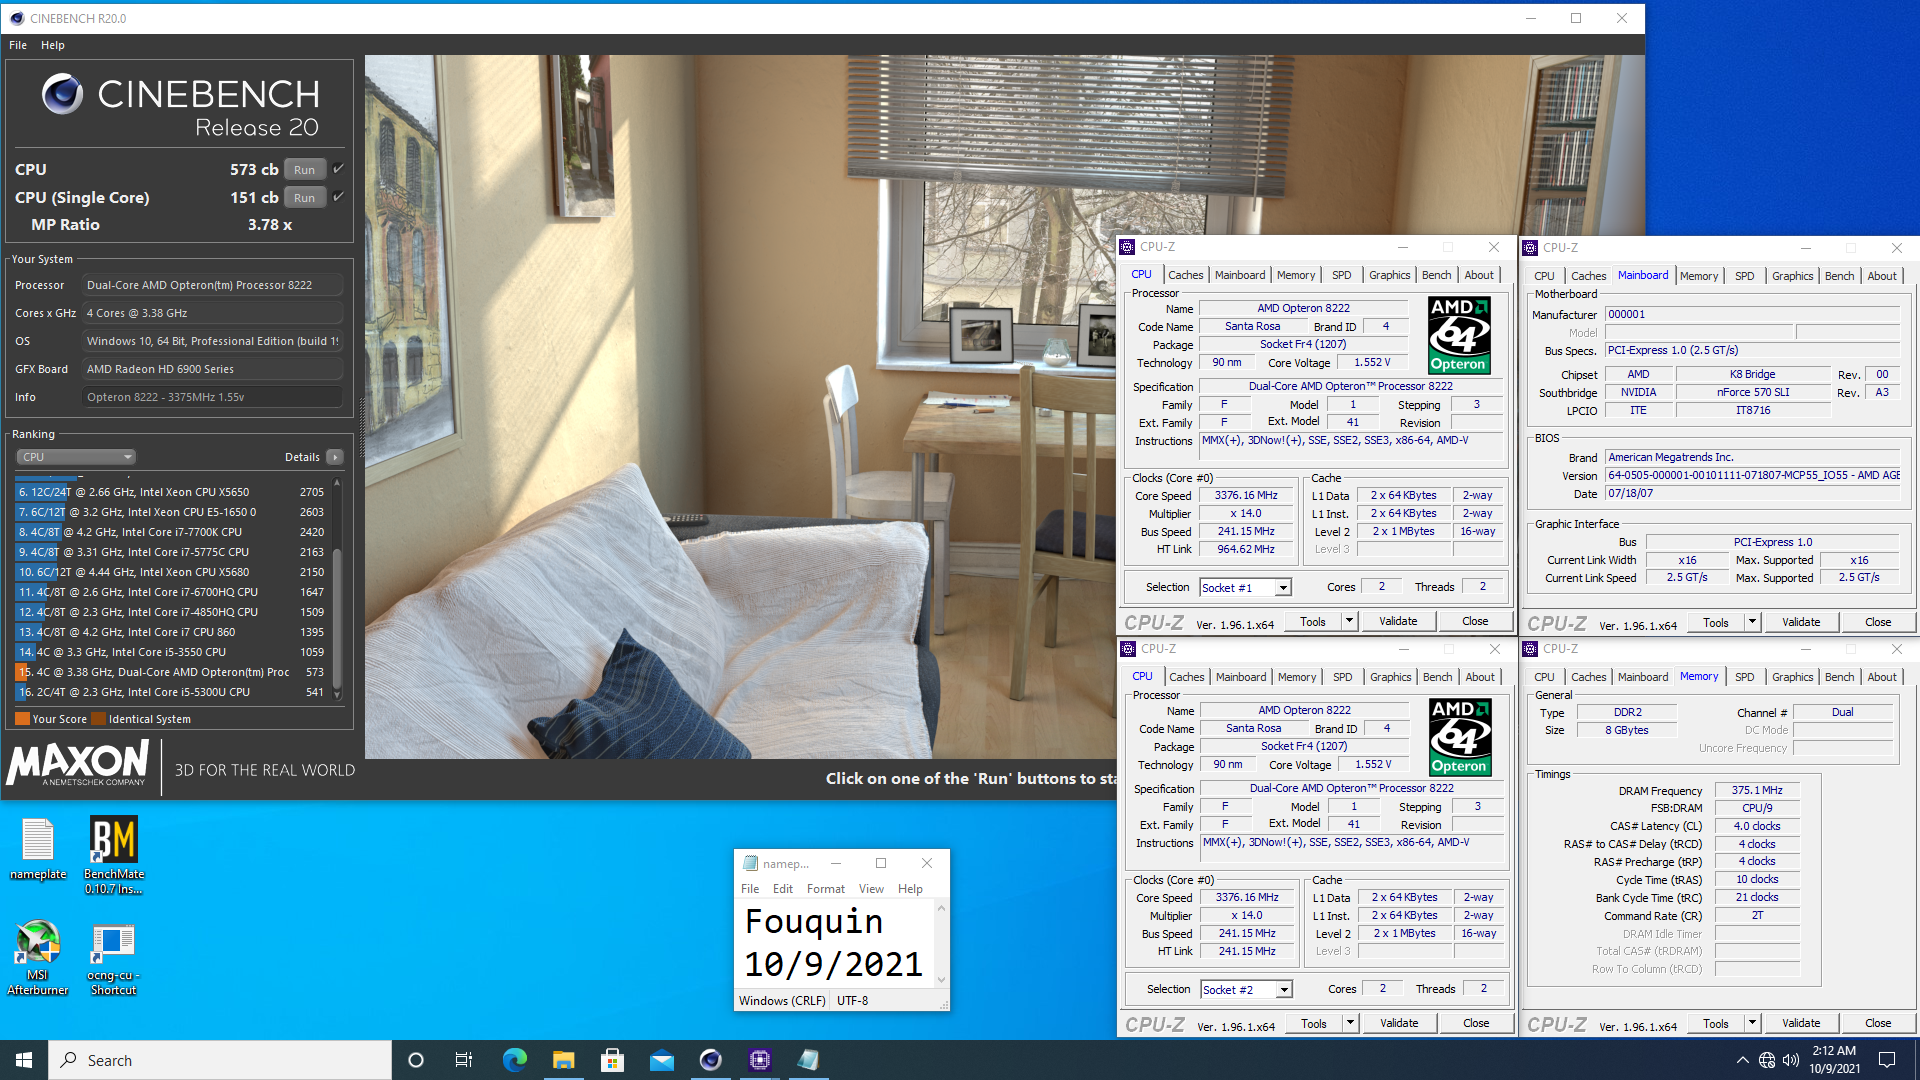Expand Tools dropdown arrow in Memory CPU-Z
Viewport: 1920px width, 1080px height.
(1751, 1023)
